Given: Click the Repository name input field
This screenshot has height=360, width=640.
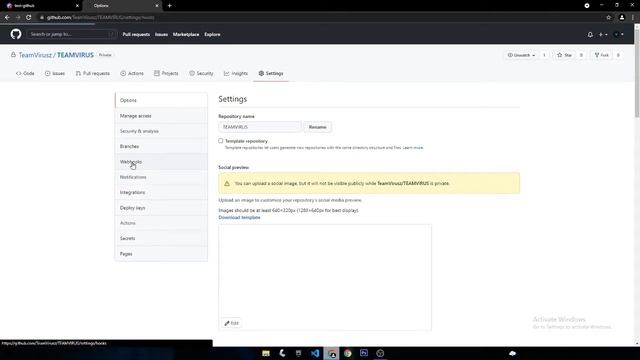Looking at the screenshot, I should 260,127.
